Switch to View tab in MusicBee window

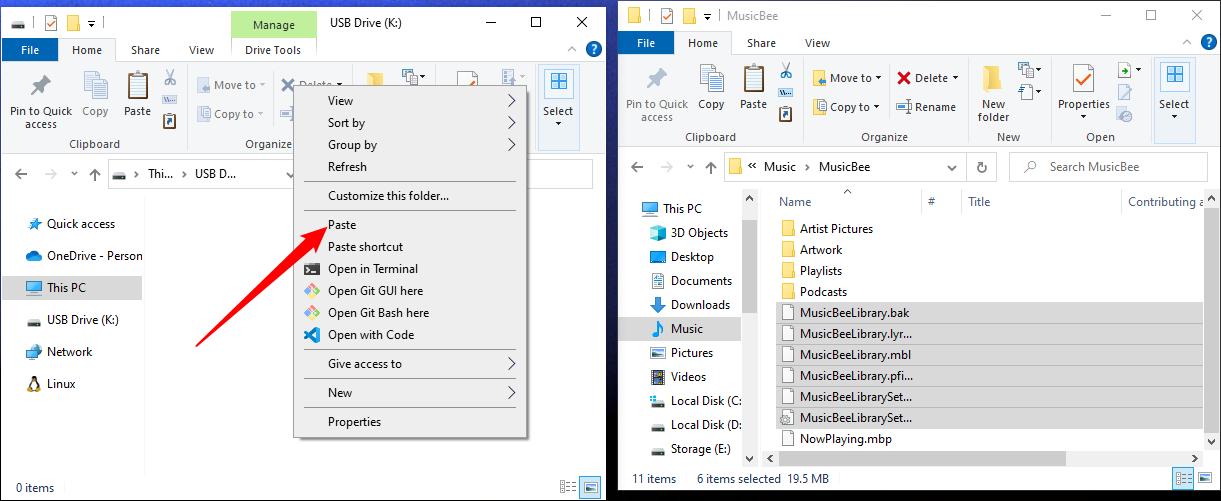point(817,43)
